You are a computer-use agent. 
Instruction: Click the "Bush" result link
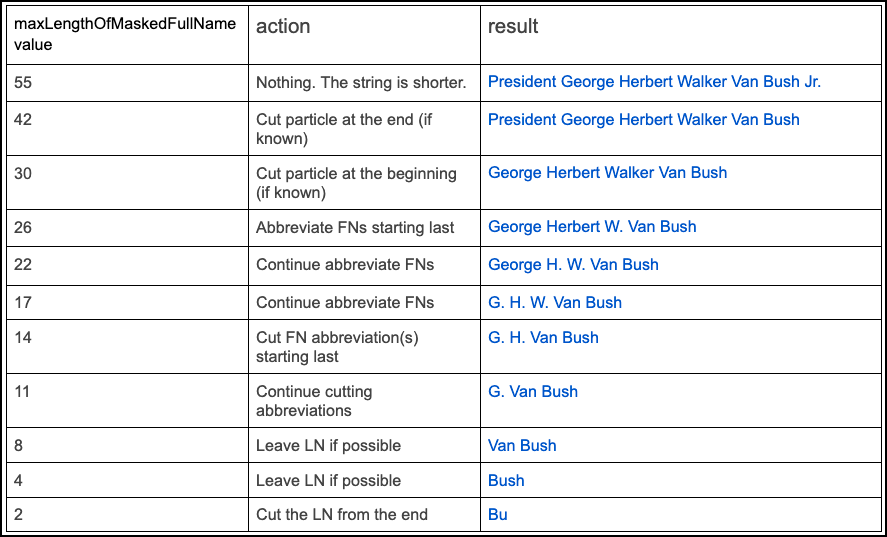(x=506, y=481)
